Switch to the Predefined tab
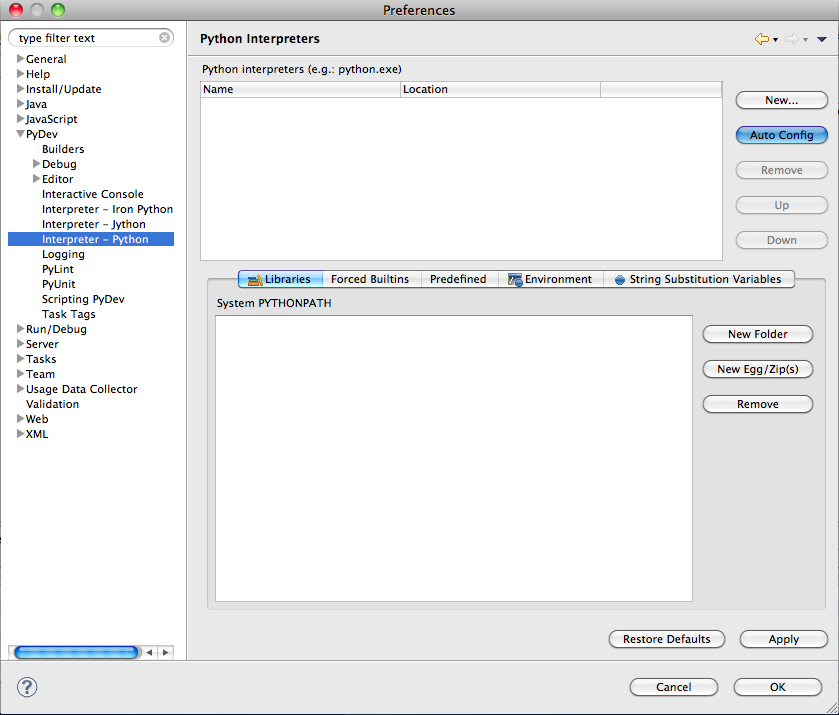839x715 pixels. 458,279
